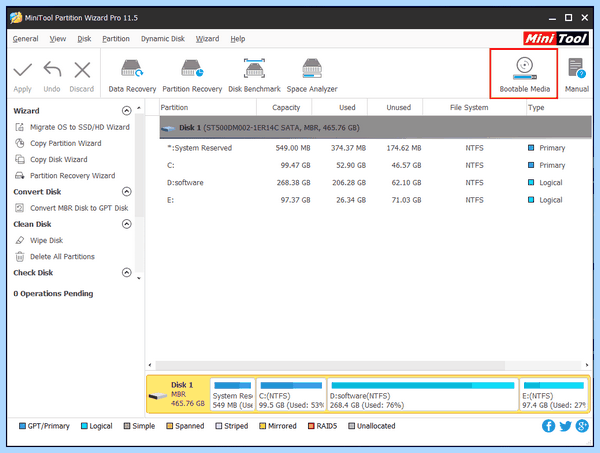
Task: Collapse the Wizard section
Action: click(126, 111)
